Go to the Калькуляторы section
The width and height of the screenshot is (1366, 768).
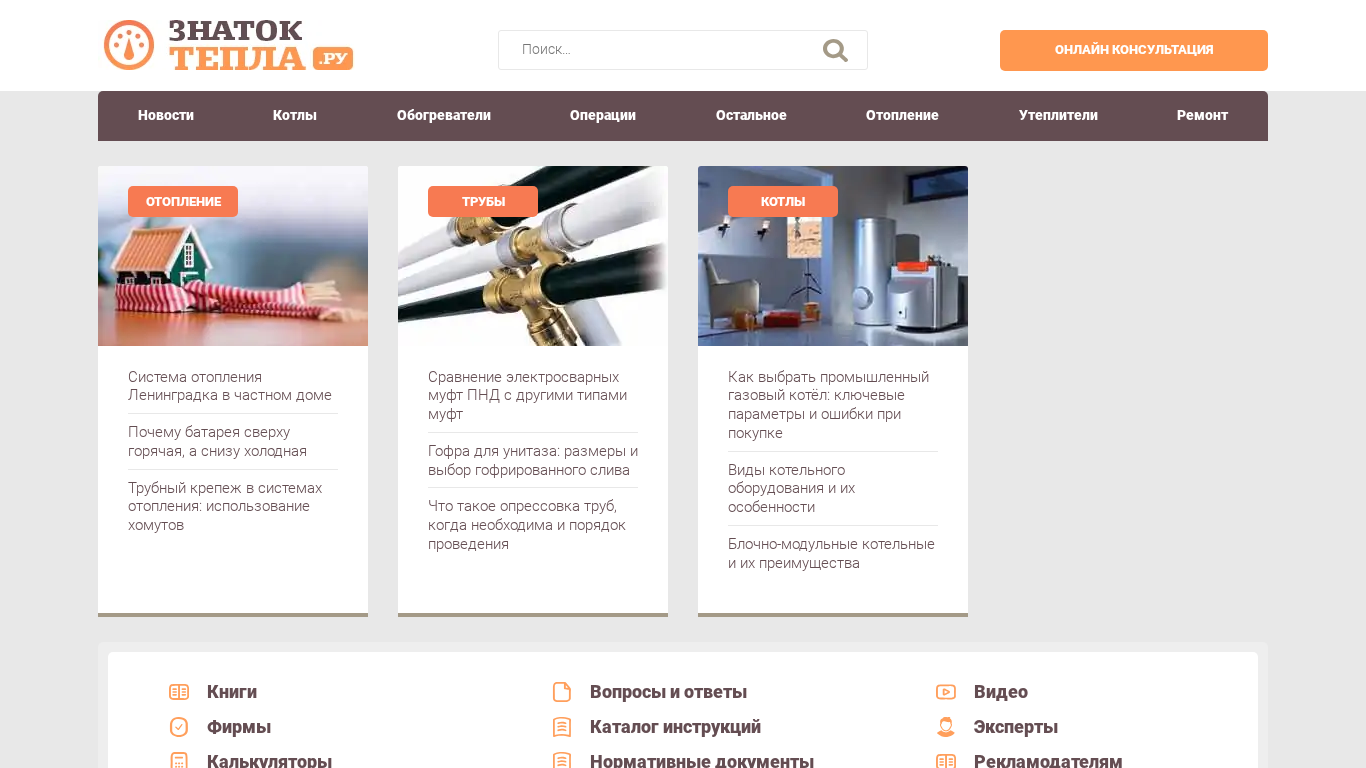pos(270,761)
